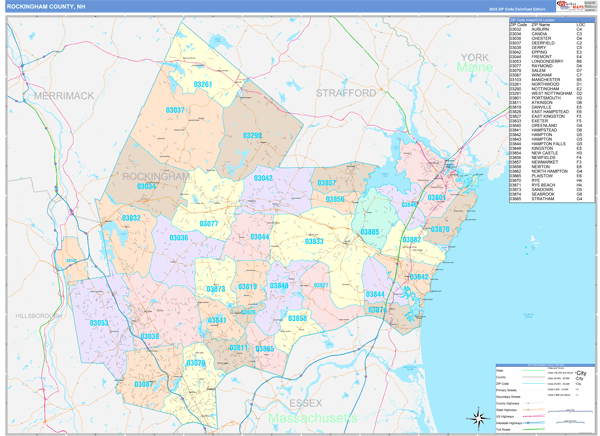
Task: Select ZIP code label 03038
Action: click(x=150, y=336)
